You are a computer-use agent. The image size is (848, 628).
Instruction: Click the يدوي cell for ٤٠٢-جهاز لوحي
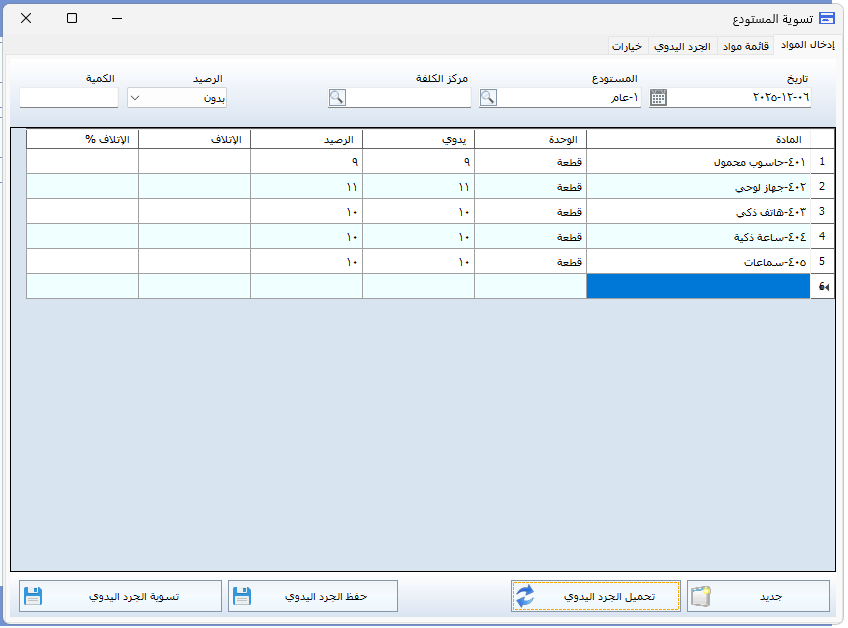(418, 186)
